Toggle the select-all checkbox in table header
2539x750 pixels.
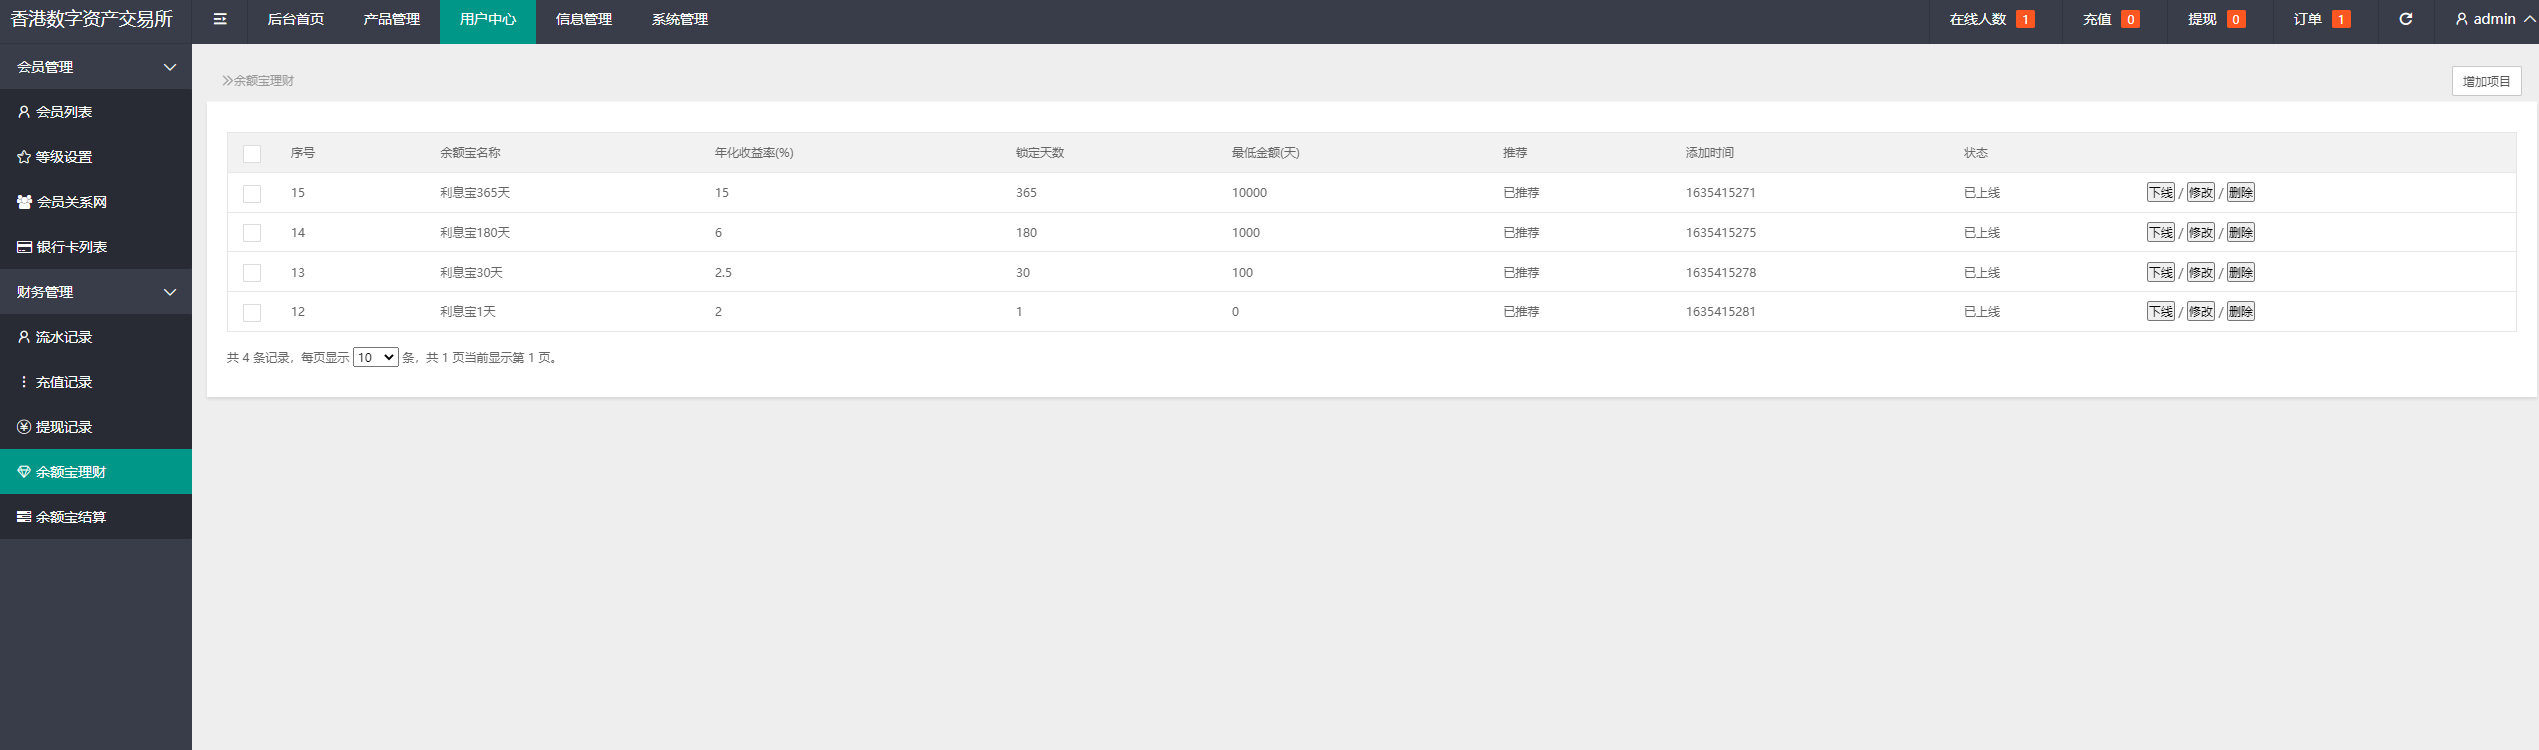[252, 154]
